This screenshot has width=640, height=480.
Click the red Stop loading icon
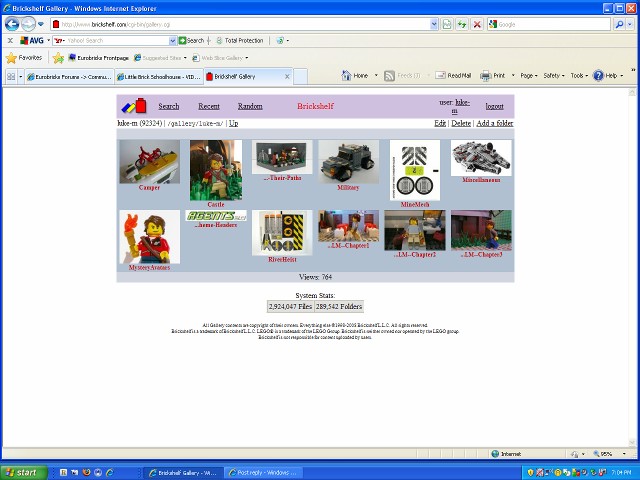coord(477,24)
